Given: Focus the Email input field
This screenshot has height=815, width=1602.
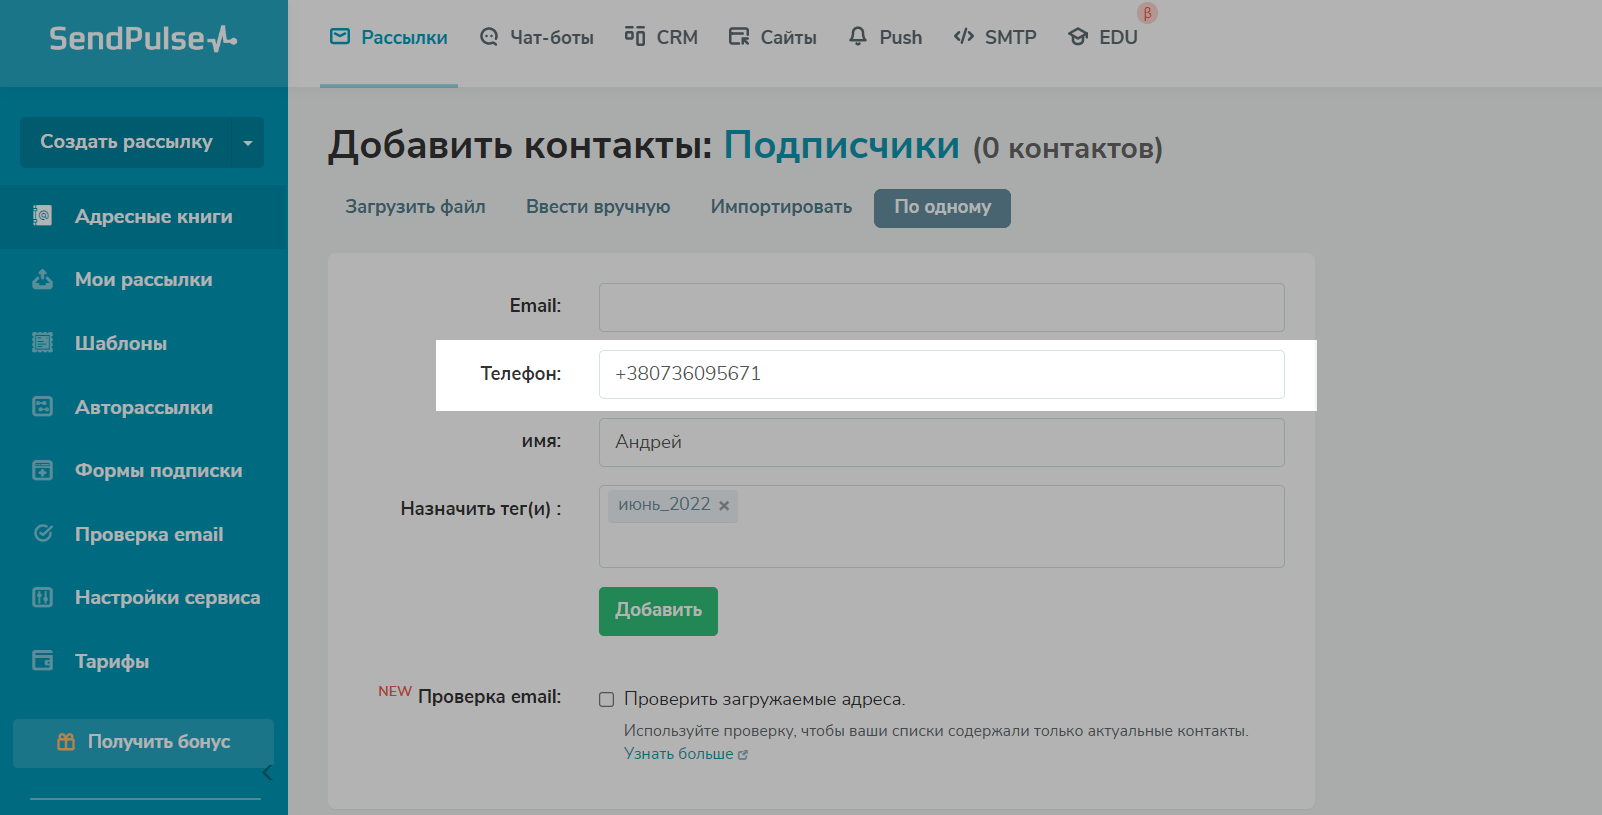Looking at the screenshot, I should [941, 307].
